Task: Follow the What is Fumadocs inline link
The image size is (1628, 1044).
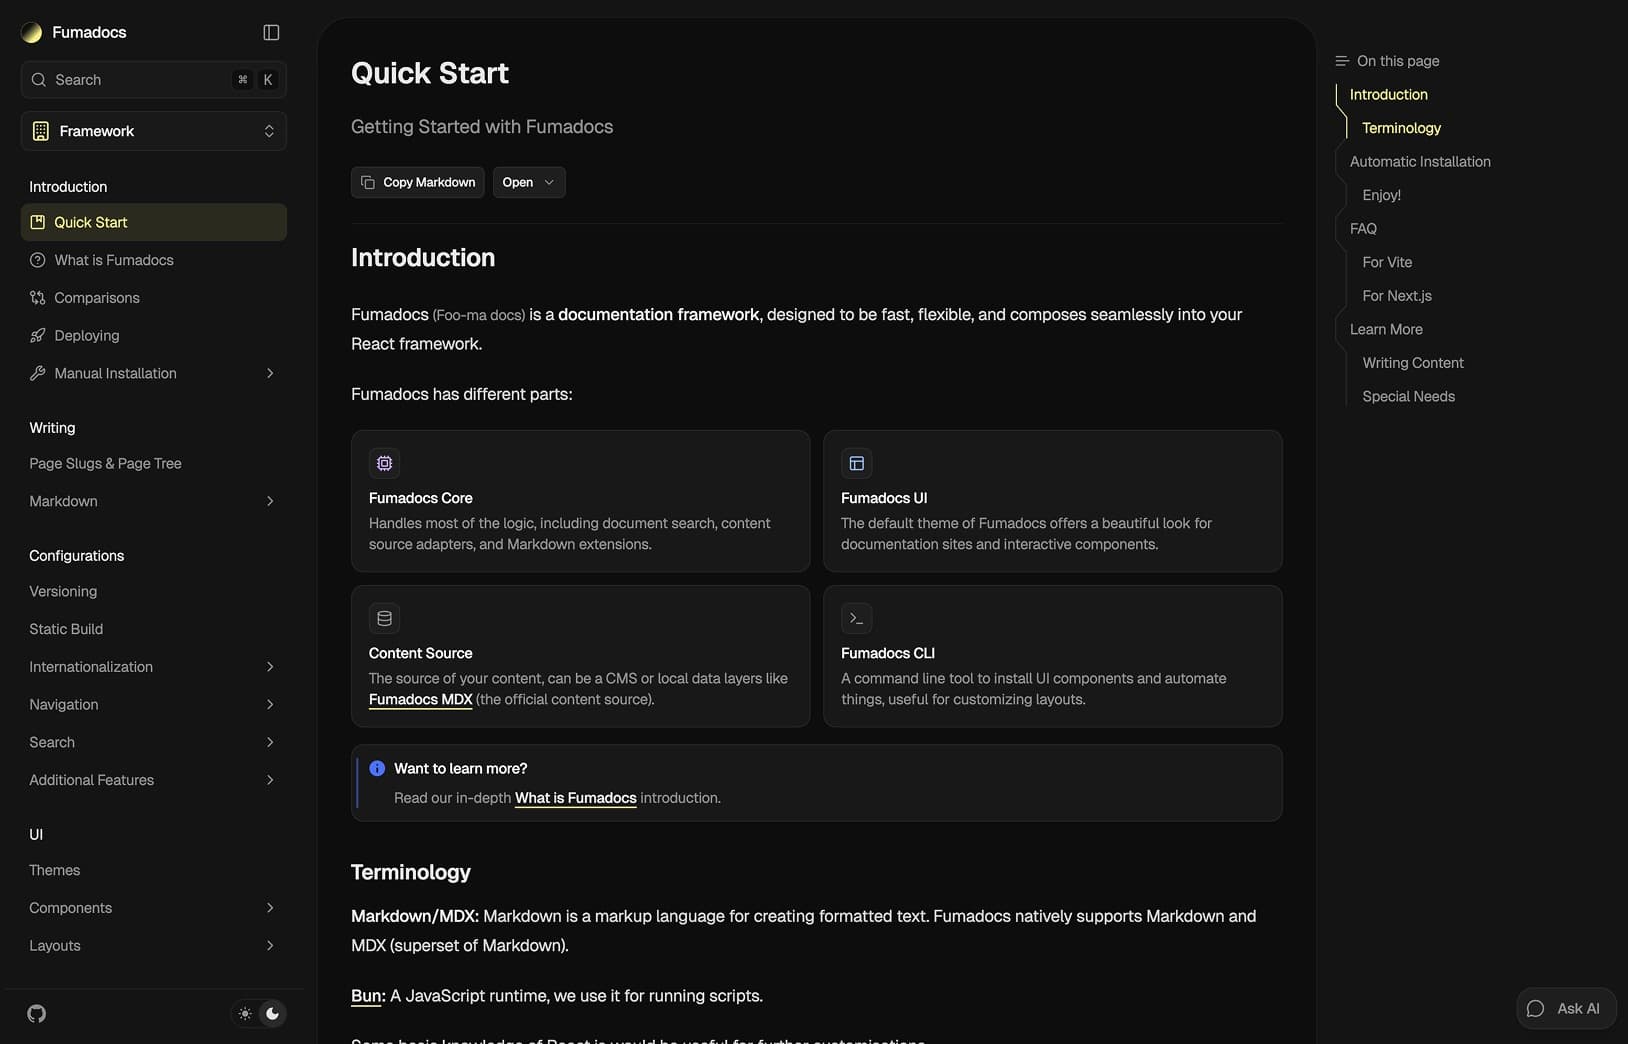Action: point(575,798)
